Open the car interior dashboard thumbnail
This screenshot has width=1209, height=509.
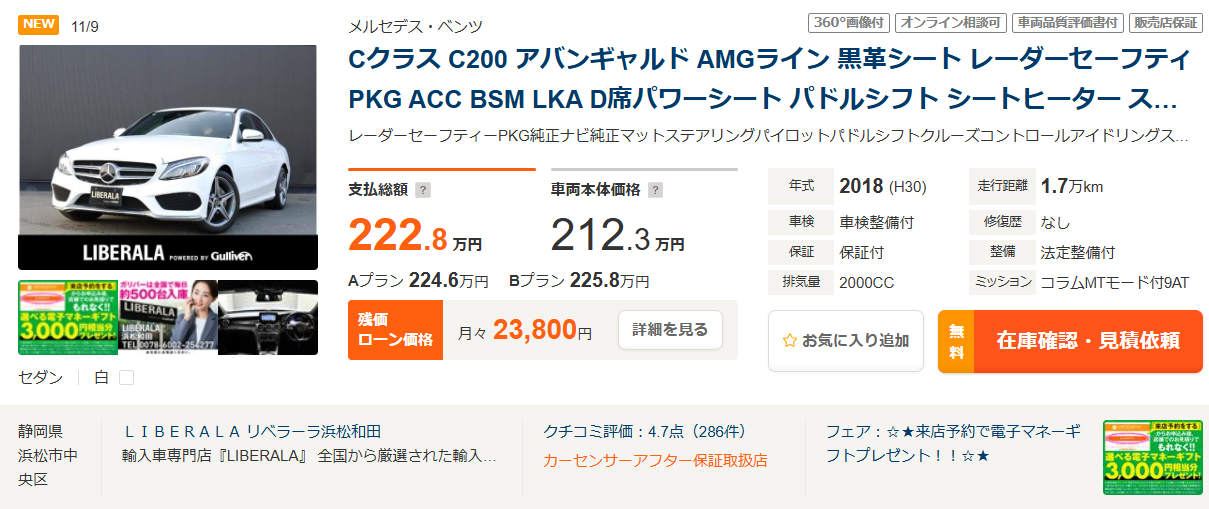coord(268,317)
